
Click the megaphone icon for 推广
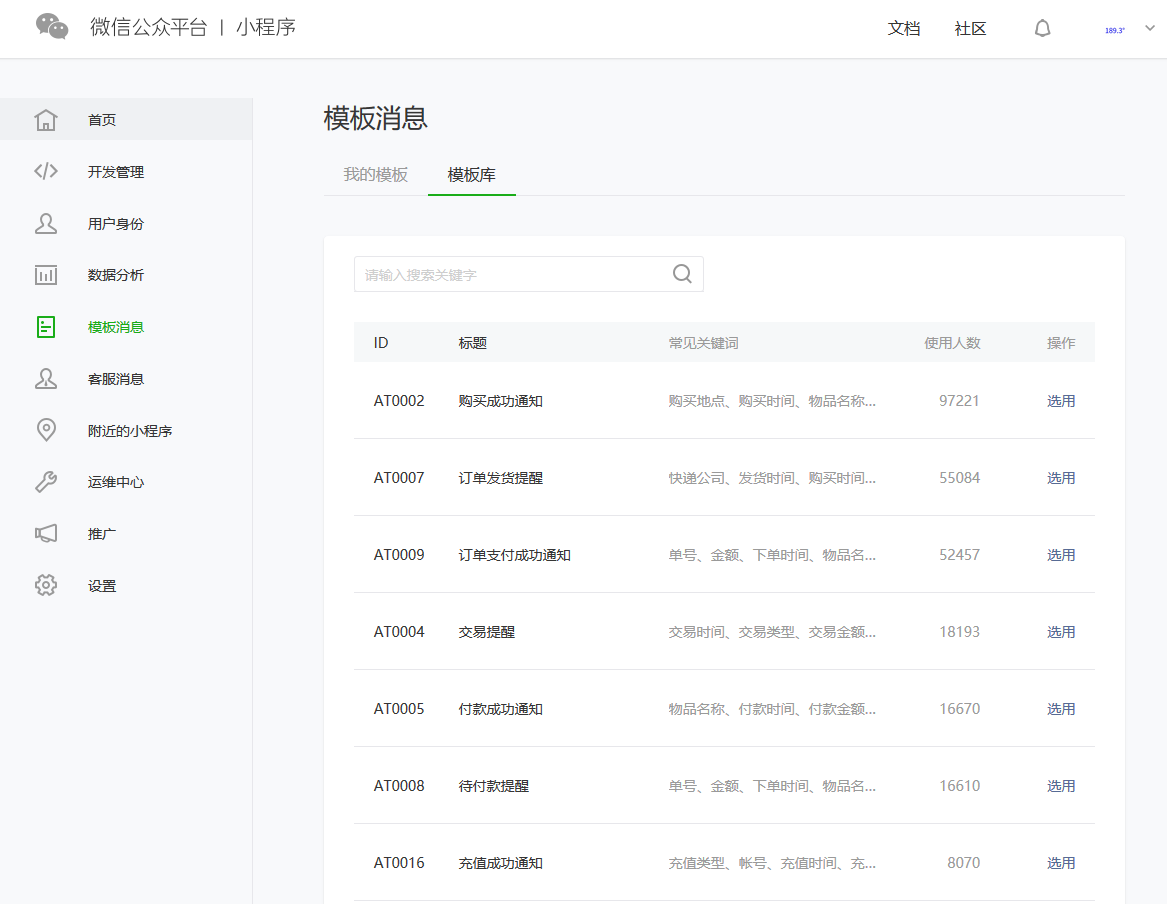(x=46, y=533)
